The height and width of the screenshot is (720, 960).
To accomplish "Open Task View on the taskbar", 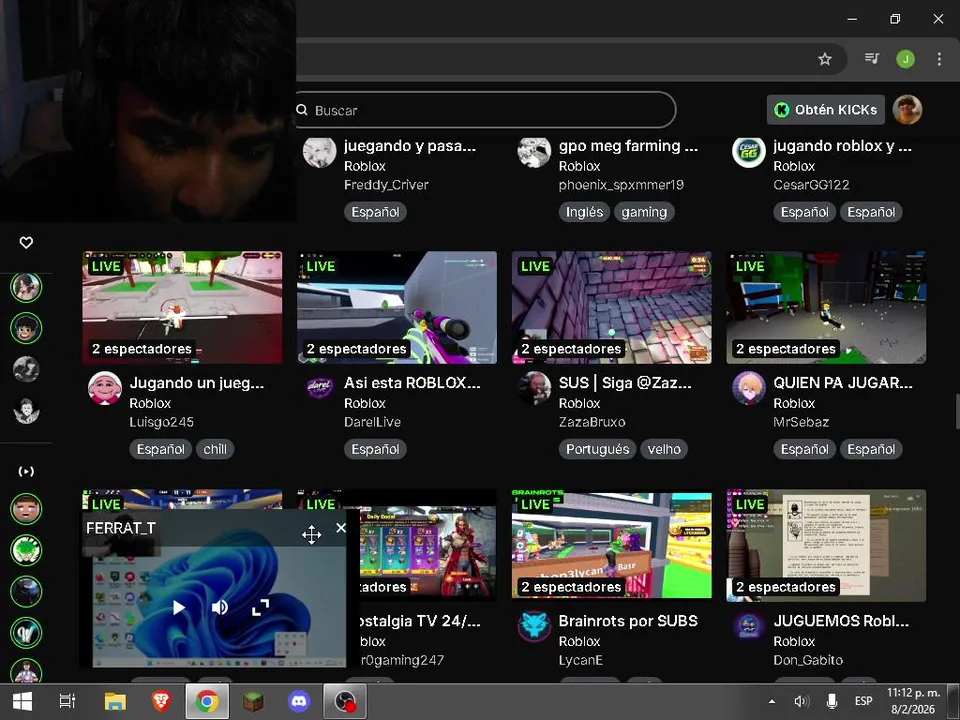I will click(x=67, y=701).
